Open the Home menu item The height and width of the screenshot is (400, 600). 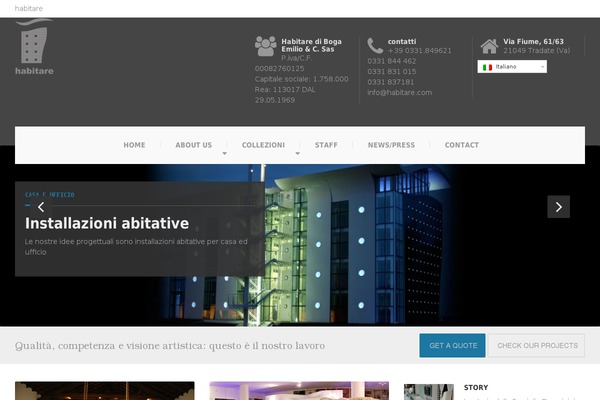(x=134, y=145)
